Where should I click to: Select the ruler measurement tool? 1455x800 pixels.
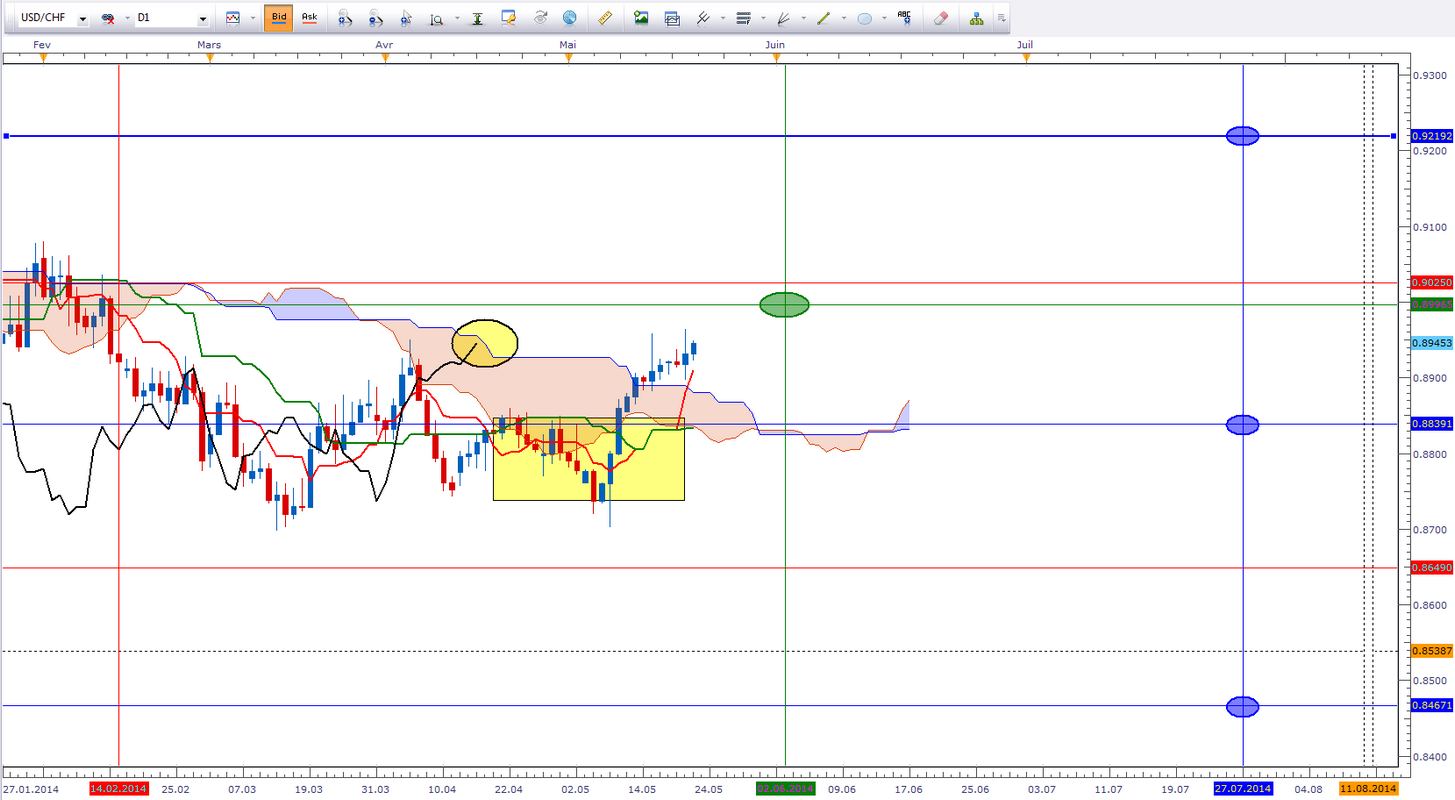coord(604,18)
